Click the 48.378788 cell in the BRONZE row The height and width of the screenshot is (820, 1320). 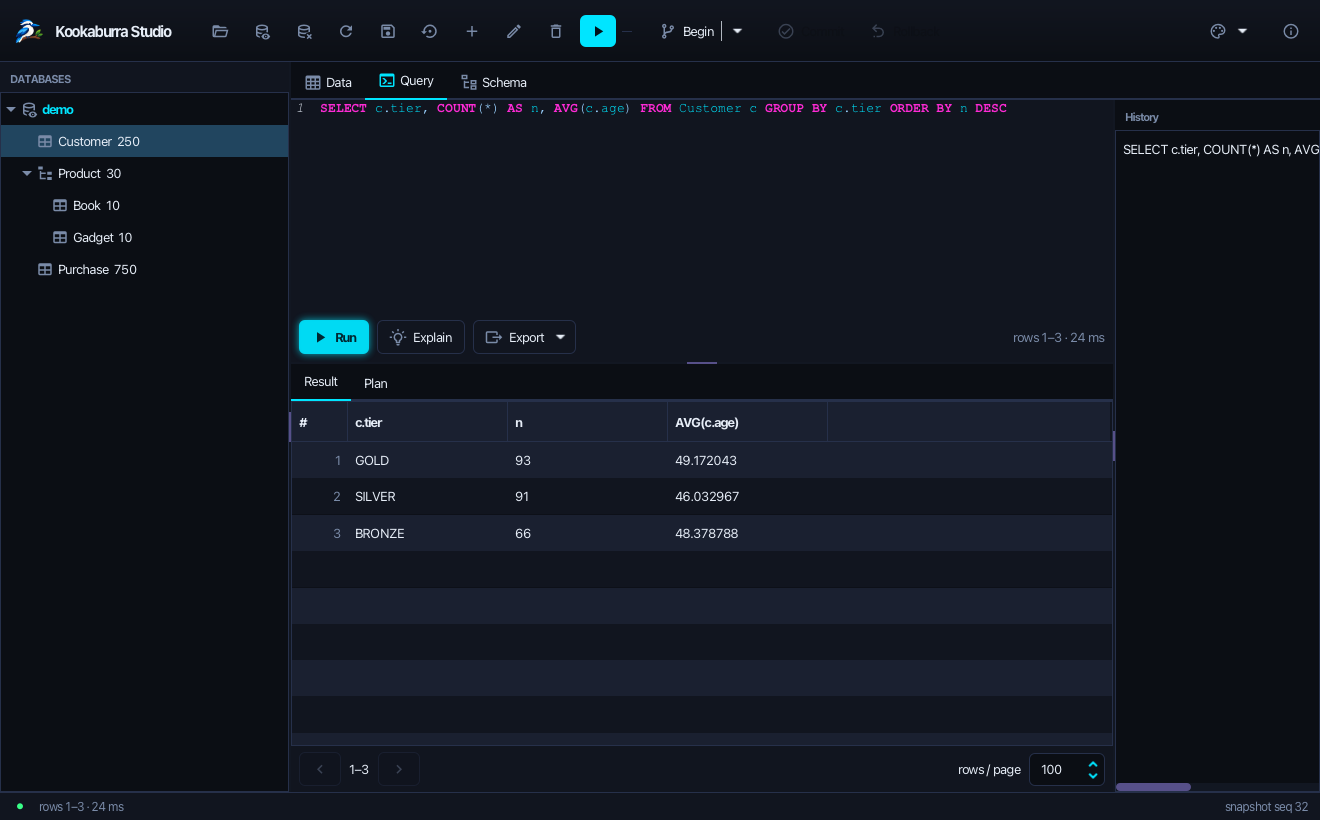pos(747,534)
